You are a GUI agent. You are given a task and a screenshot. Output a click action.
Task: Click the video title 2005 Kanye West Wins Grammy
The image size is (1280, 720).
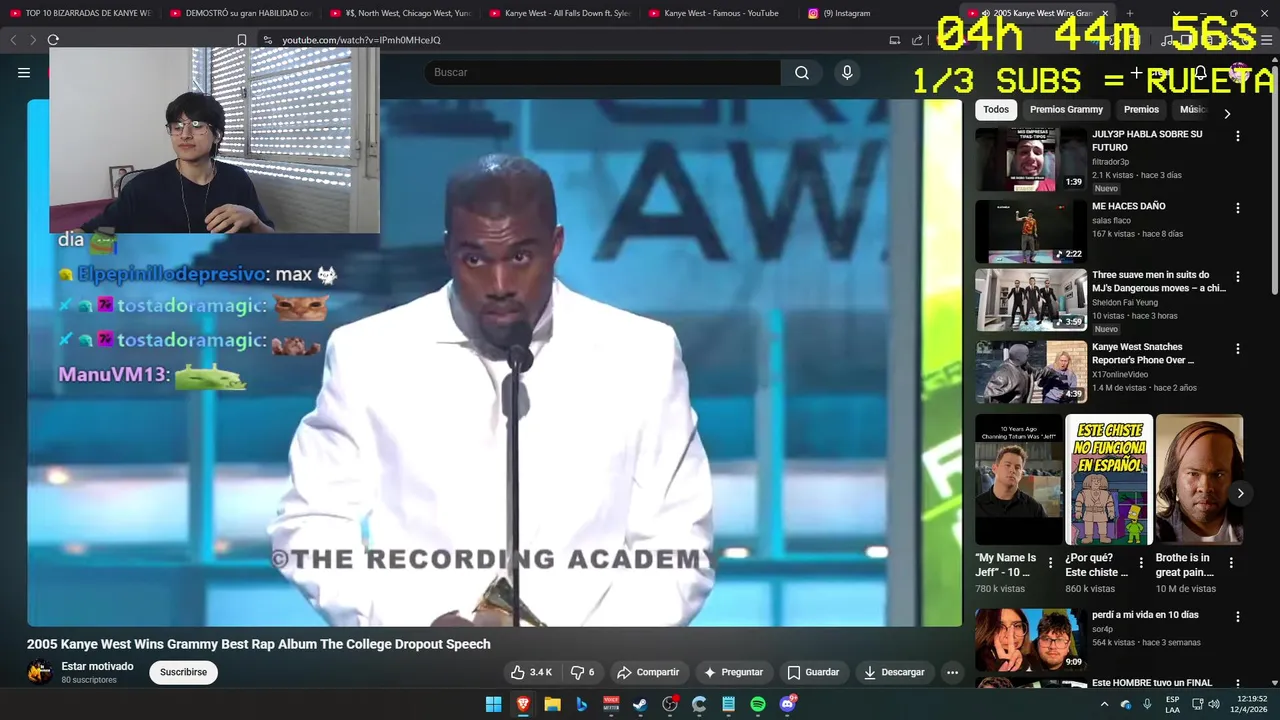coord(259,644)
